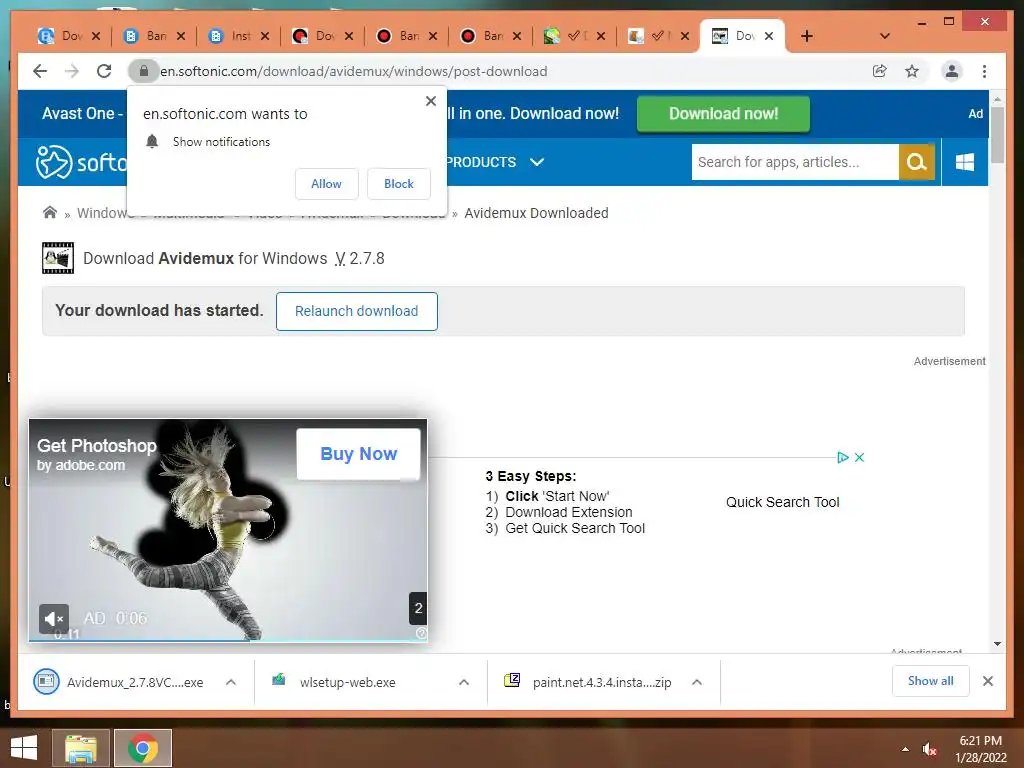Open File Explorer from the taskbar
Image resolution: width=1024 pixels, height=768 pixels.
pos(81,748)
